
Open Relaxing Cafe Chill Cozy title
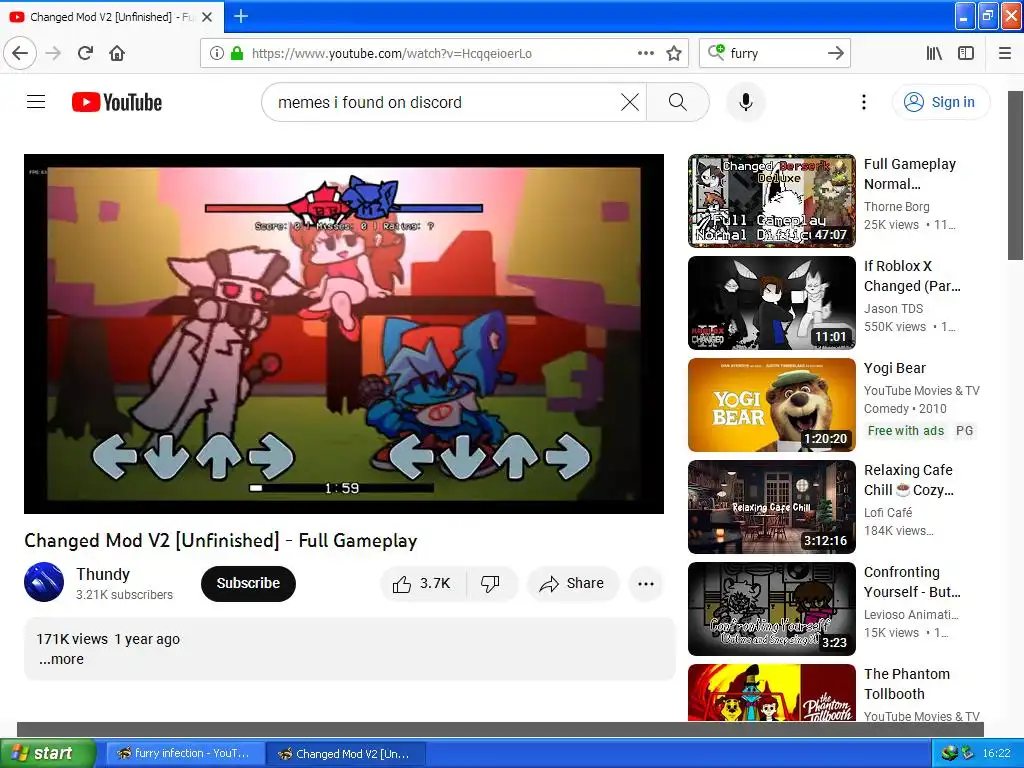pos(909,480)
